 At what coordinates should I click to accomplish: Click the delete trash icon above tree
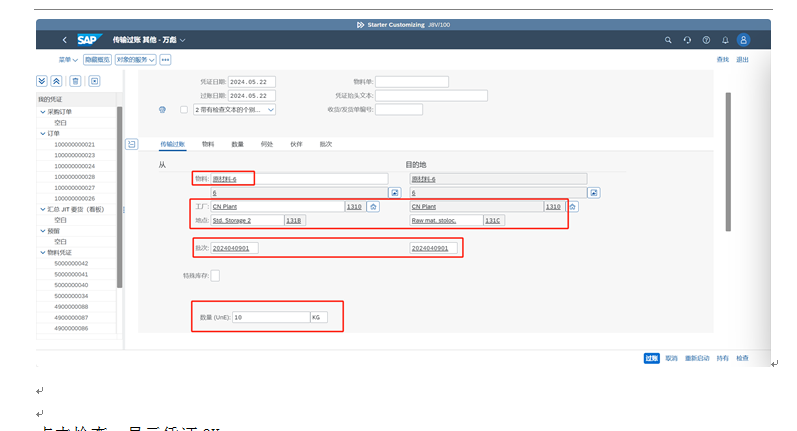click(x=75, y=81)
